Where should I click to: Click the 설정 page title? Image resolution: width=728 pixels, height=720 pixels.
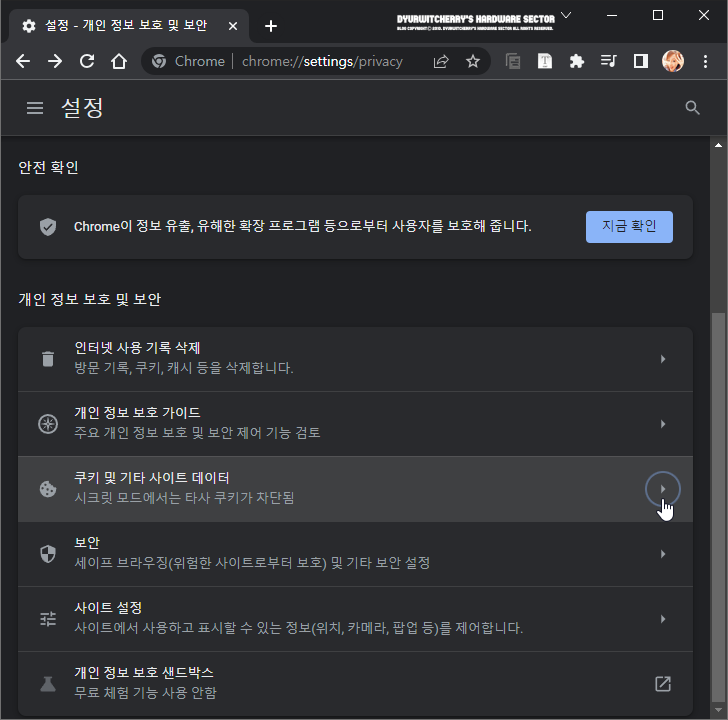tap(82, 108)
